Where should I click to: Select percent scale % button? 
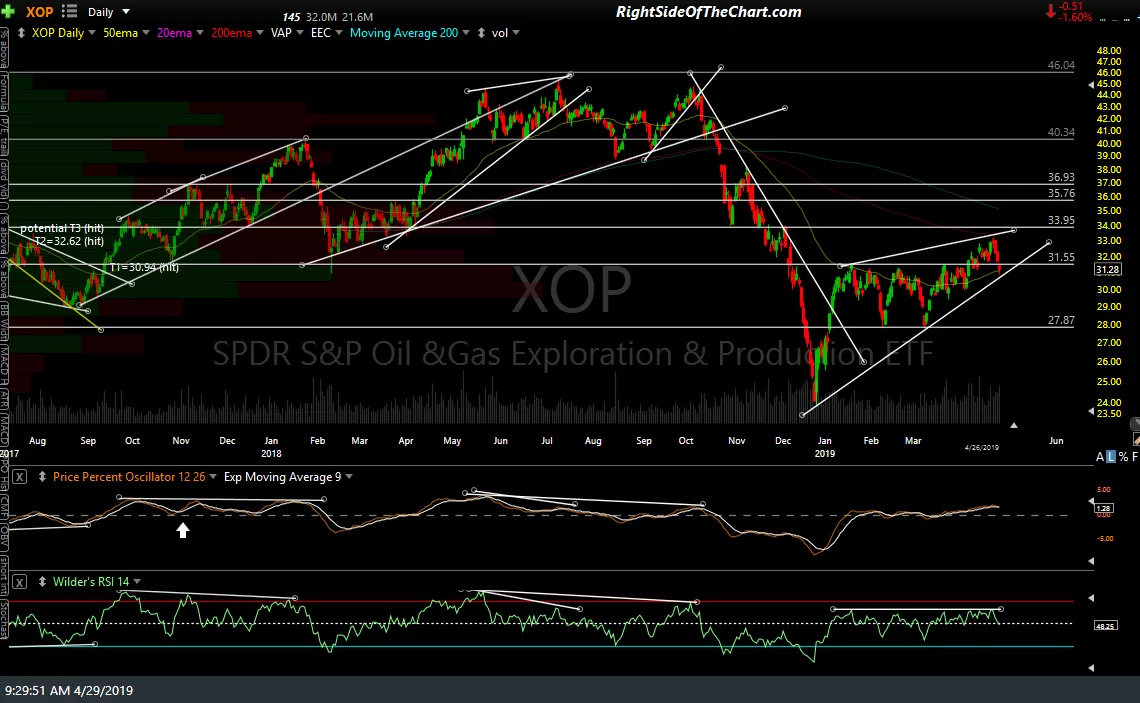pyautogui.click(x=1123, y=457)
